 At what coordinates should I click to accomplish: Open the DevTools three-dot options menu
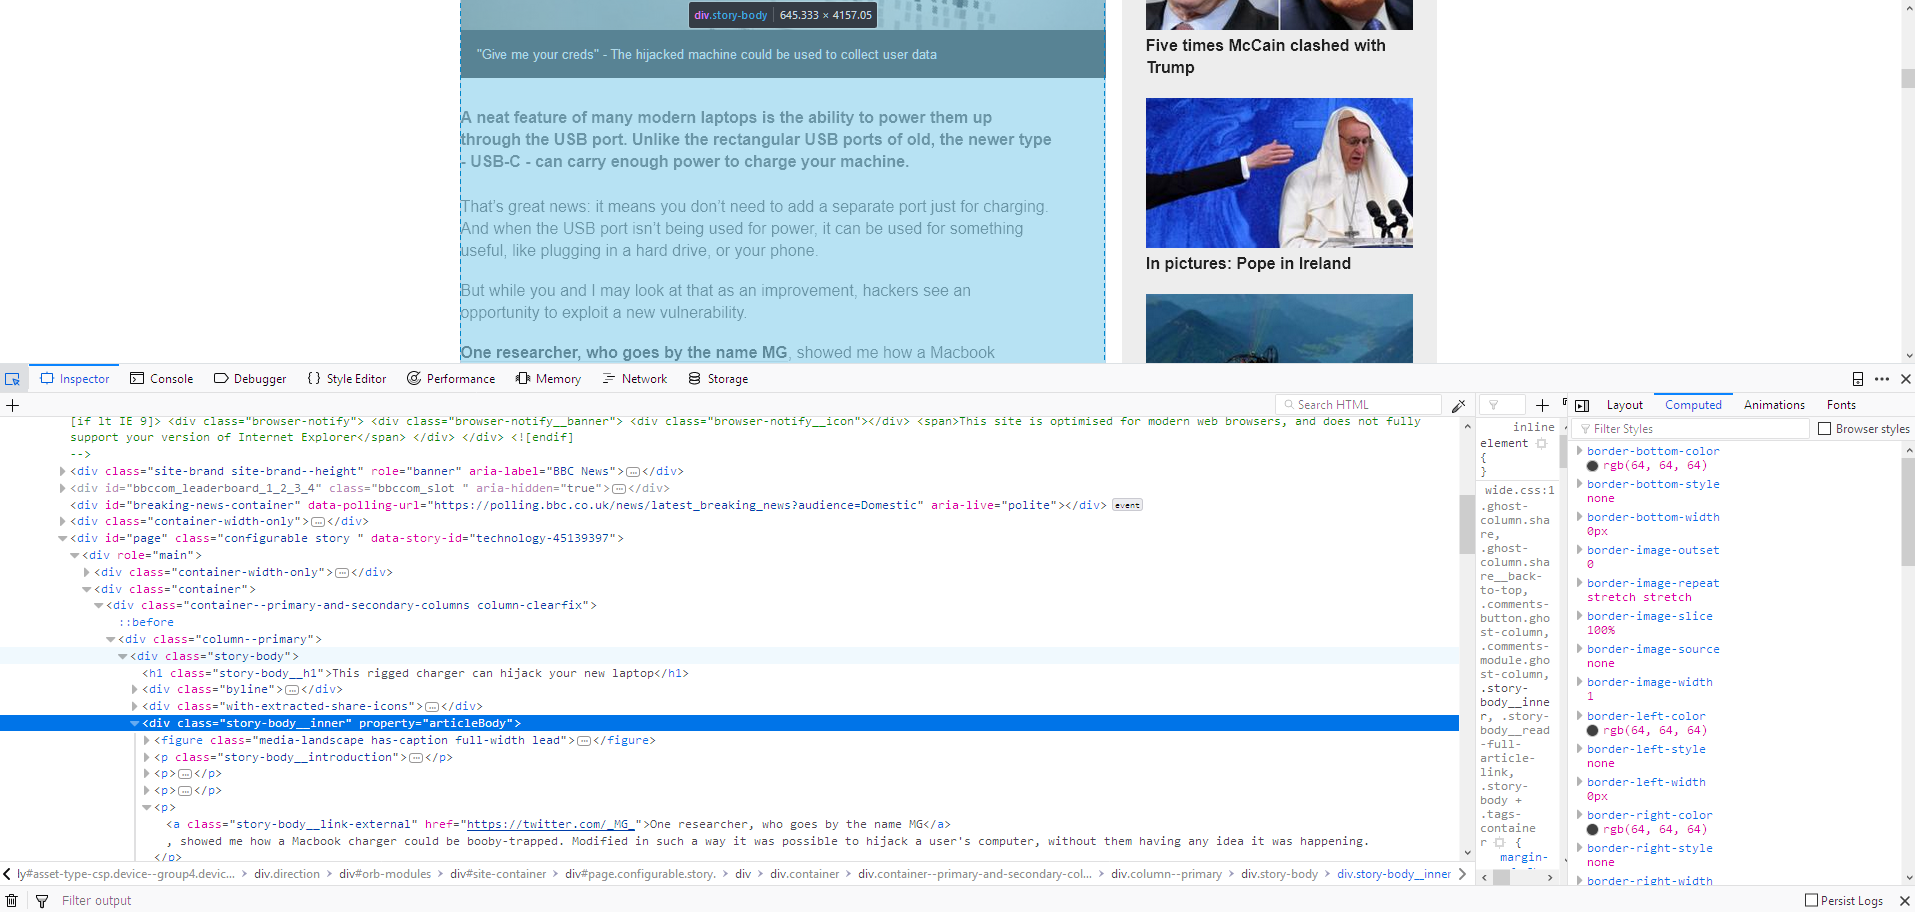point(1882,379)
